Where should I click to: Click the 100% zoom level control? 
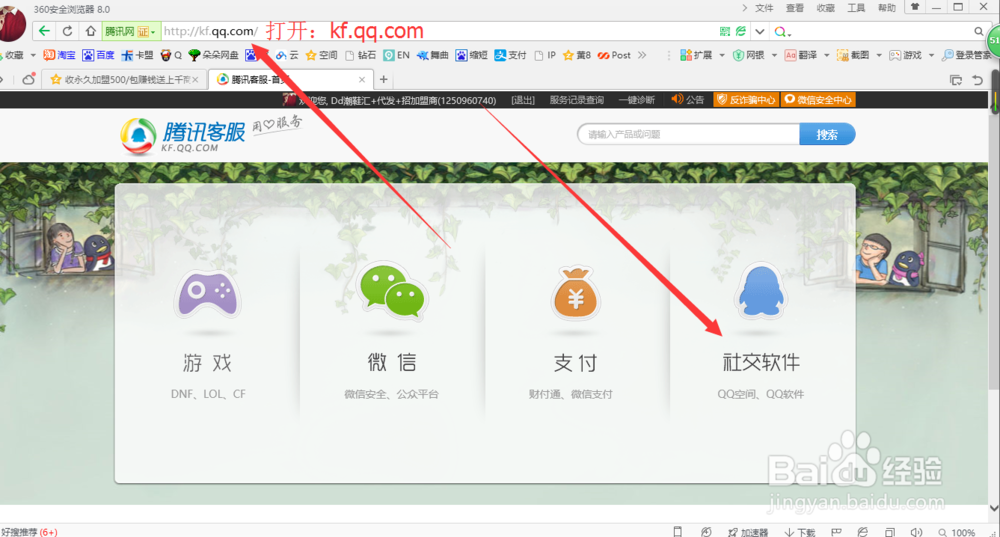coord(957,532)
